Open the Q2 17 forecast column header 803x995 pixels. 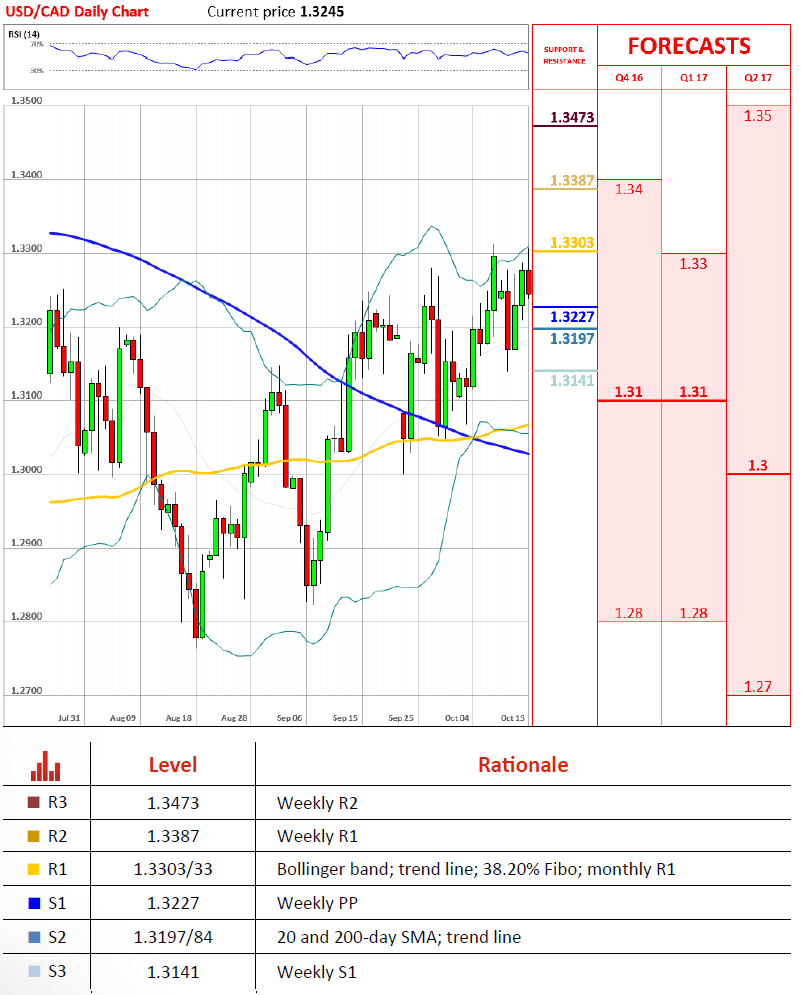[x=757, y=77]
